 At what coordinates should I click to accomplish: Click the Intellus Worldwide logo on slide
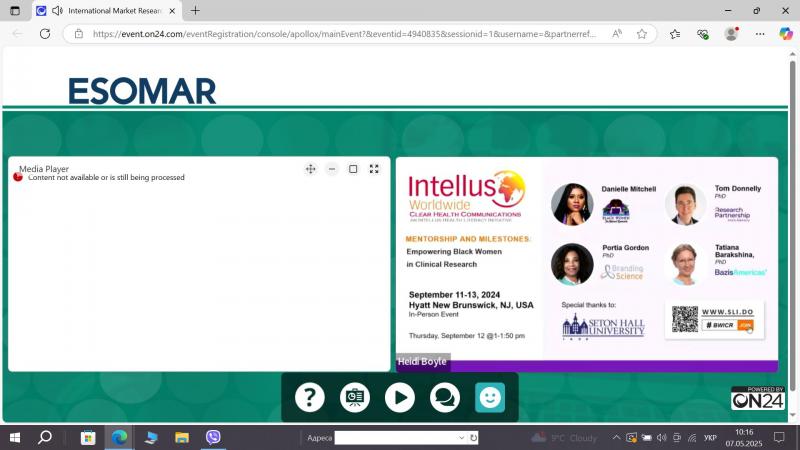(466, 195)
